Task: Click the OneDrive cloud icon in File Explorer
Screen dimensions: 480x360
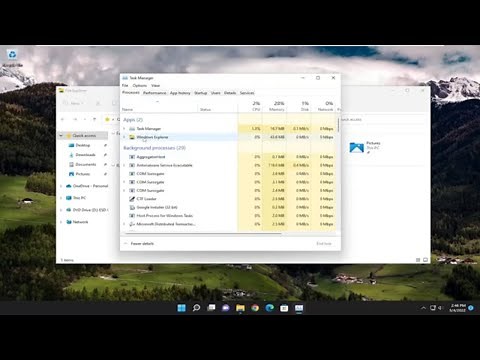Action: pos(68,186)
